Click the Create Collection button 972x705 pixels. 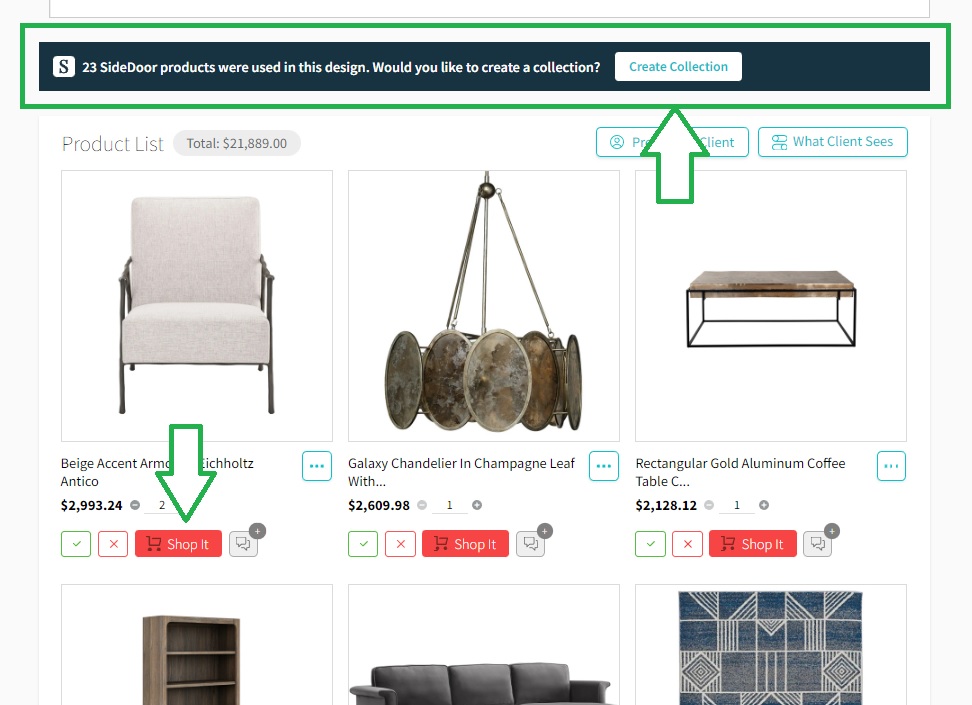click(678, 66)
